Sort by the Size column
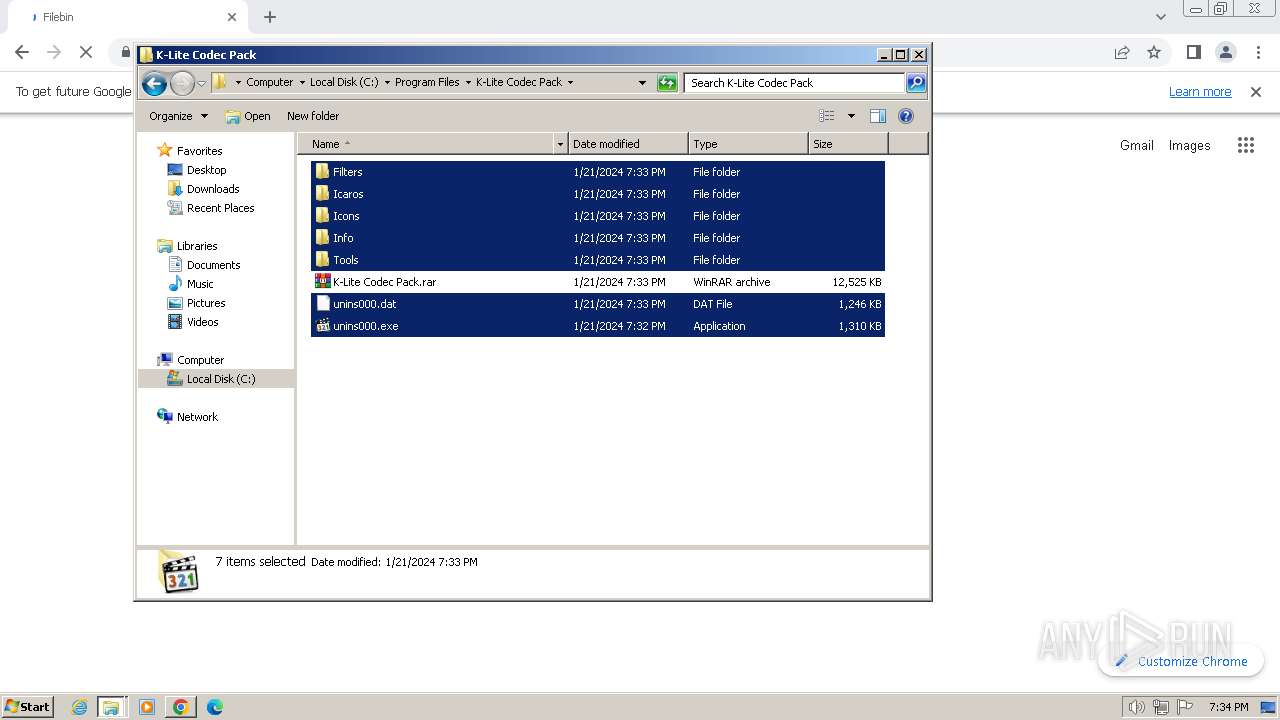Screen dimensions: 1280x720 coord(848,144)
